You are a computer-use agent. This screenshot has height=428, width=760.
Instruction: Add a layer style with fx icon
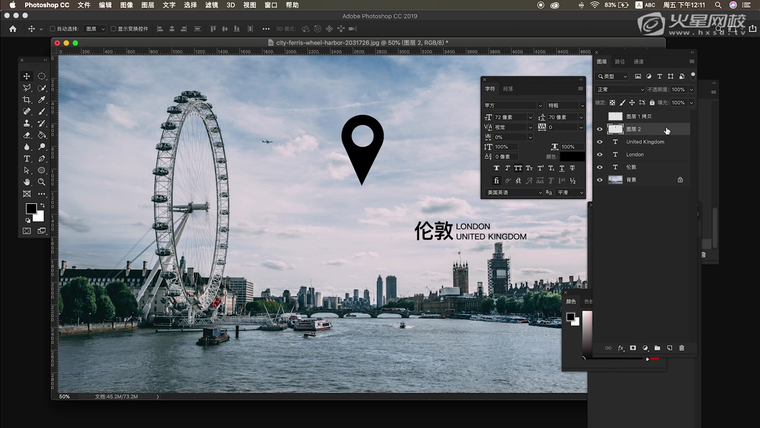coord(620,348)
